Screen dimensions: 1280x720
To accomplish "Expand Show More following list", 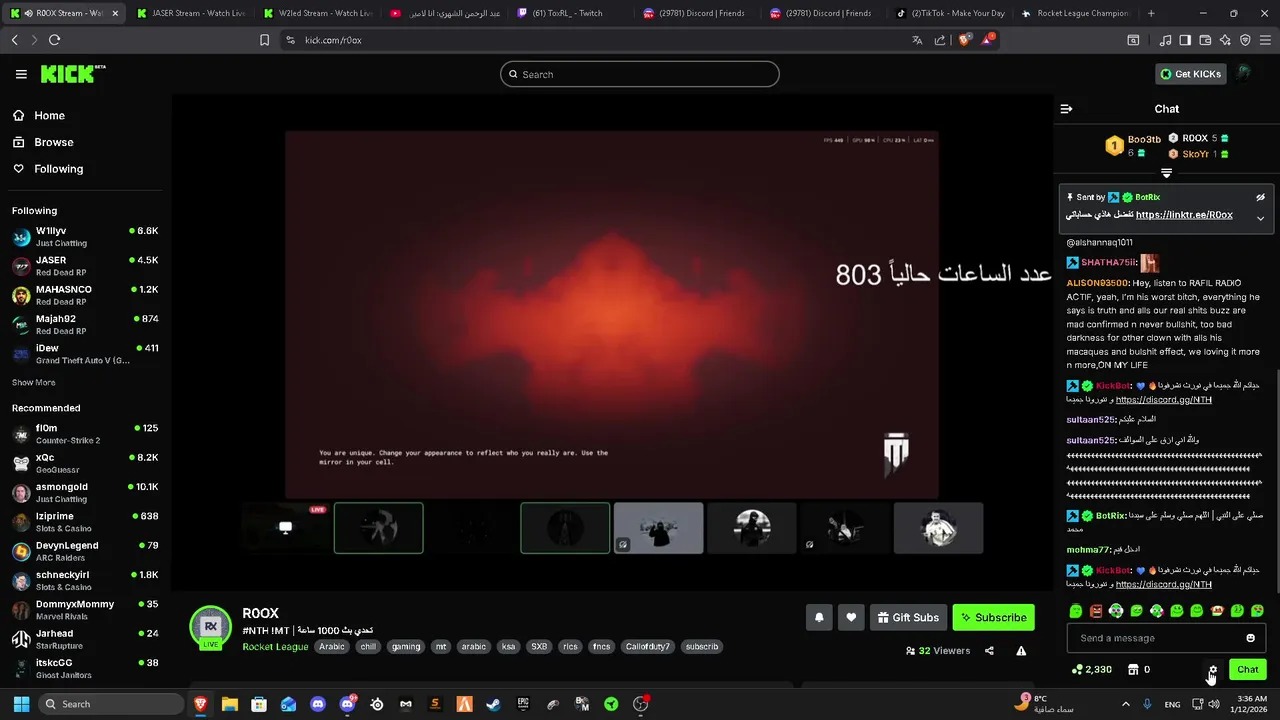I will [33, 382].
